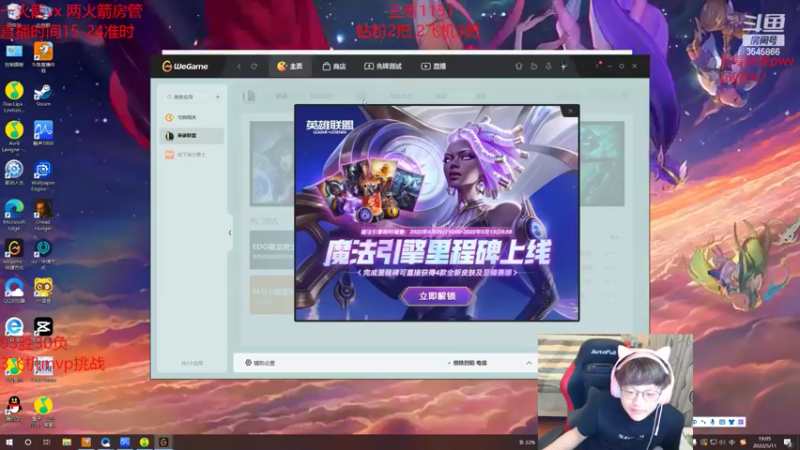Open Dread Hunger desktop shortcut

[x=43, y=215]
